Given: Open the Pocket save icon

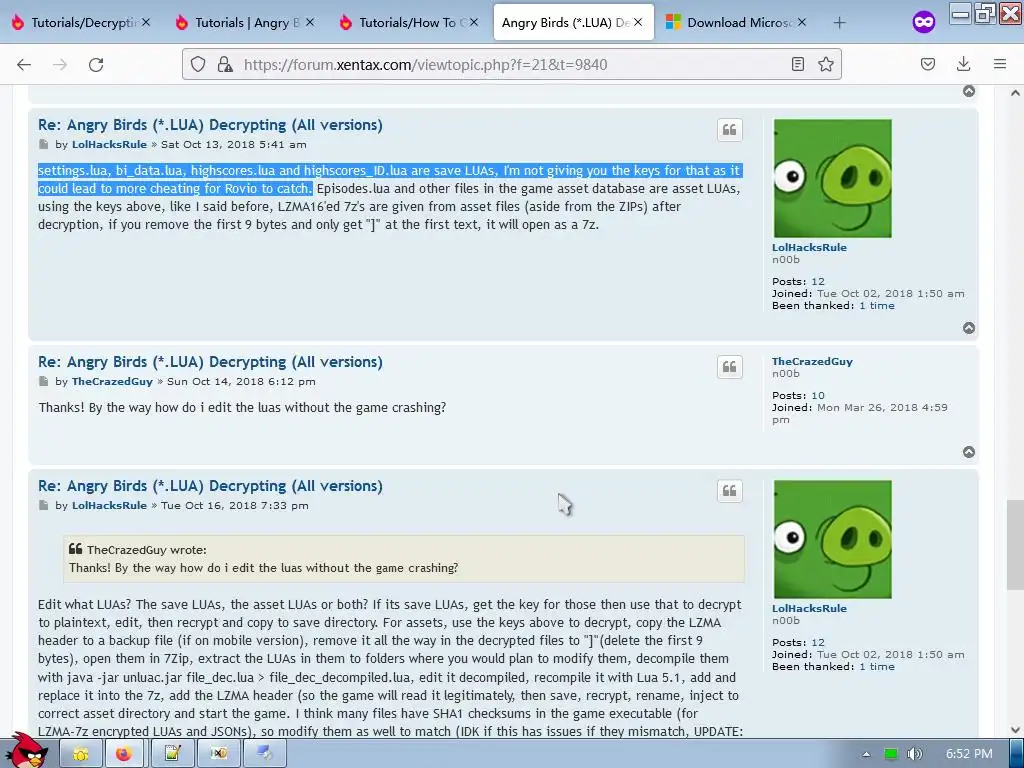Looking at the screenshot, I should [927, 64].
